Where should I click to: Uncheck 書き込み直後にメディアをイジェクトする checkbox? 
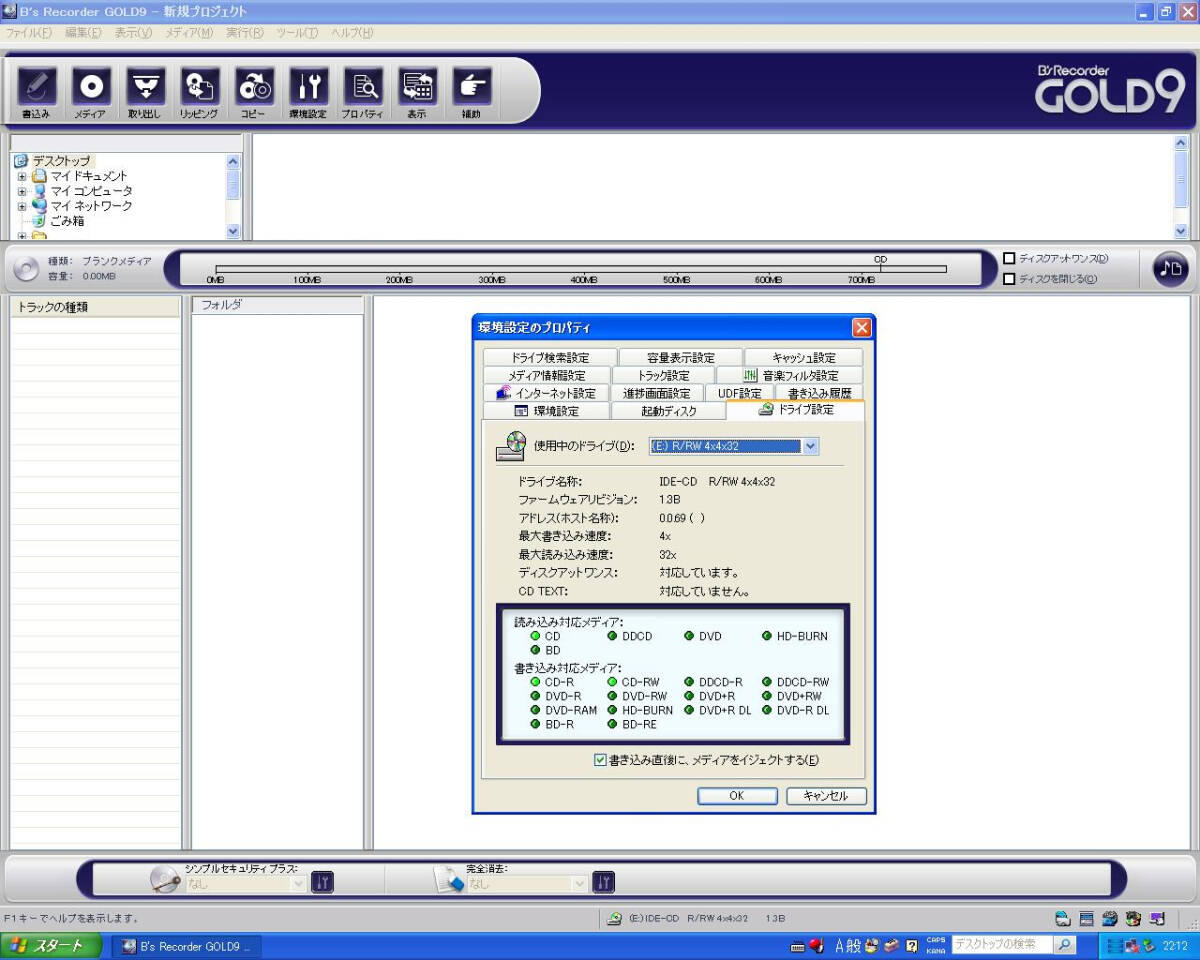[600, 760]
